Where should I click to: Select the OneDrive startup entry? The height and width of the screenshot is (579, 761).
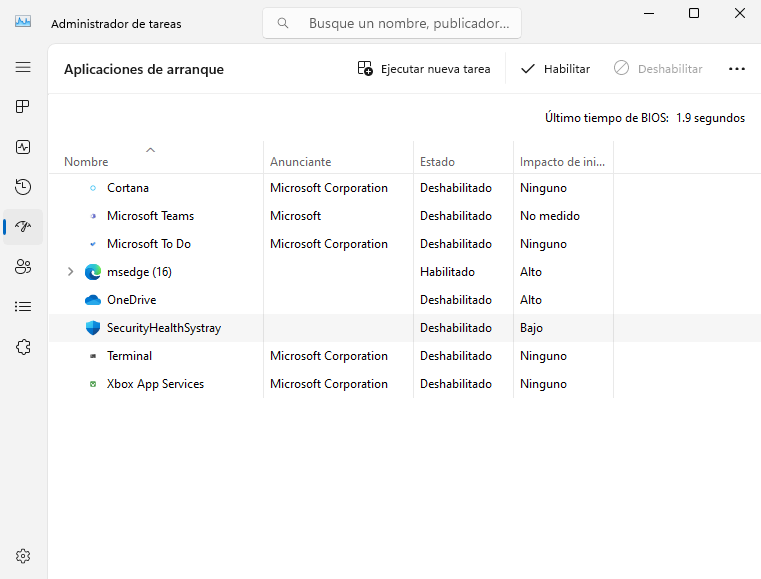(x=131, y=300)
